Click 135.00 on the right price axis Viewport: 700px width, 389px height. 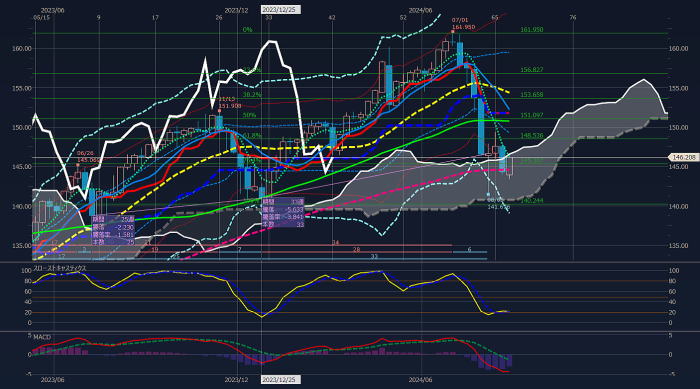678,245
